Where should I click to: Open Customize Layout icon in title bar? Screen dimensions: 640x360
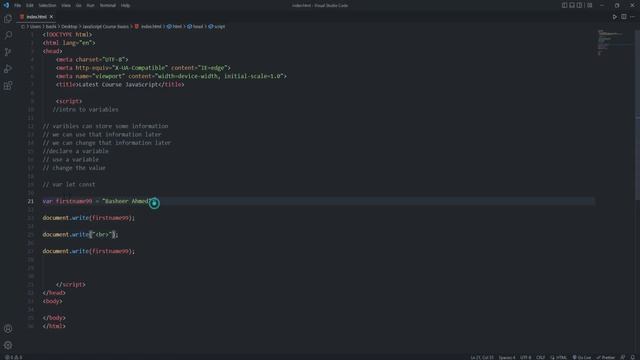tap(590, 5)
